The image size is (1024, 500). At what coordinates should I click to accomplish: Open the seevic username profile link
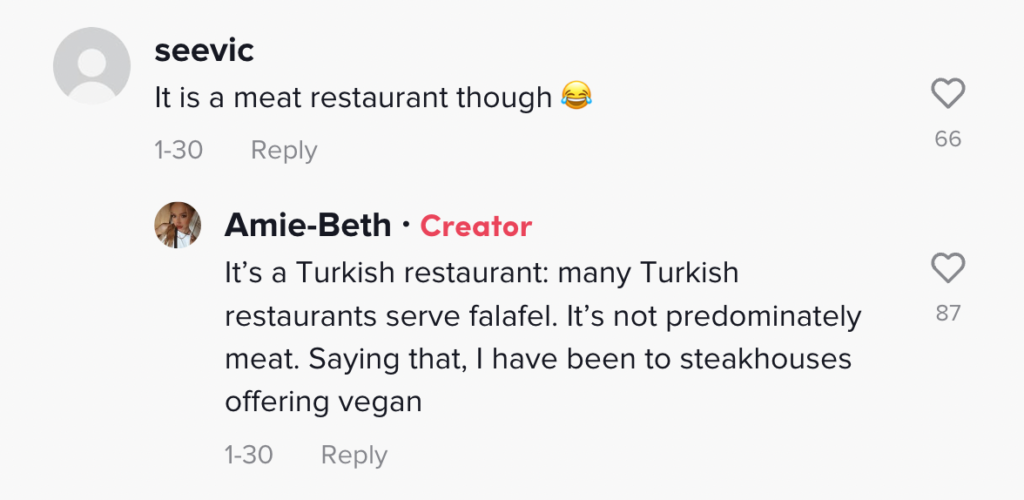[x=204, y=50]
